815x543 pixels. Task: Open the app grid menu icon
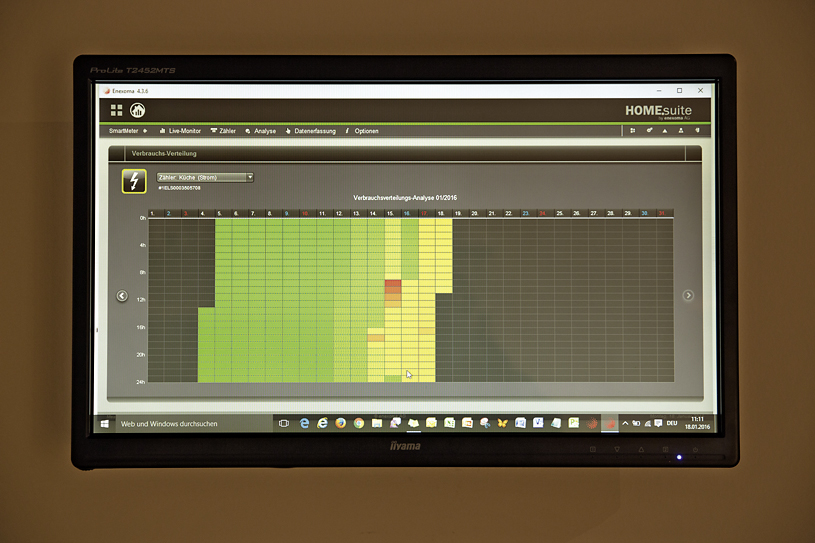pyautogui.click(x=116, y=110)
